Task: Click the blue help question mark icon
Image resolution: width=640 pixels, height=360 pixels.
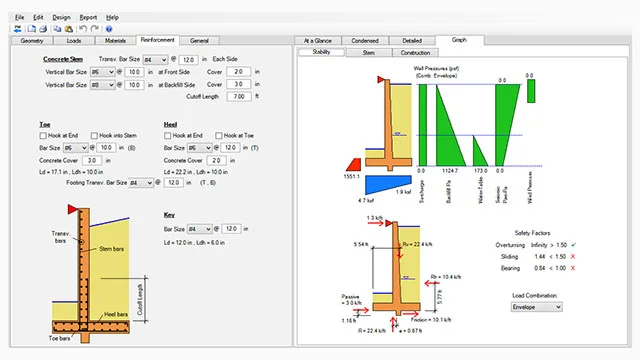Action: coord(109,29)
